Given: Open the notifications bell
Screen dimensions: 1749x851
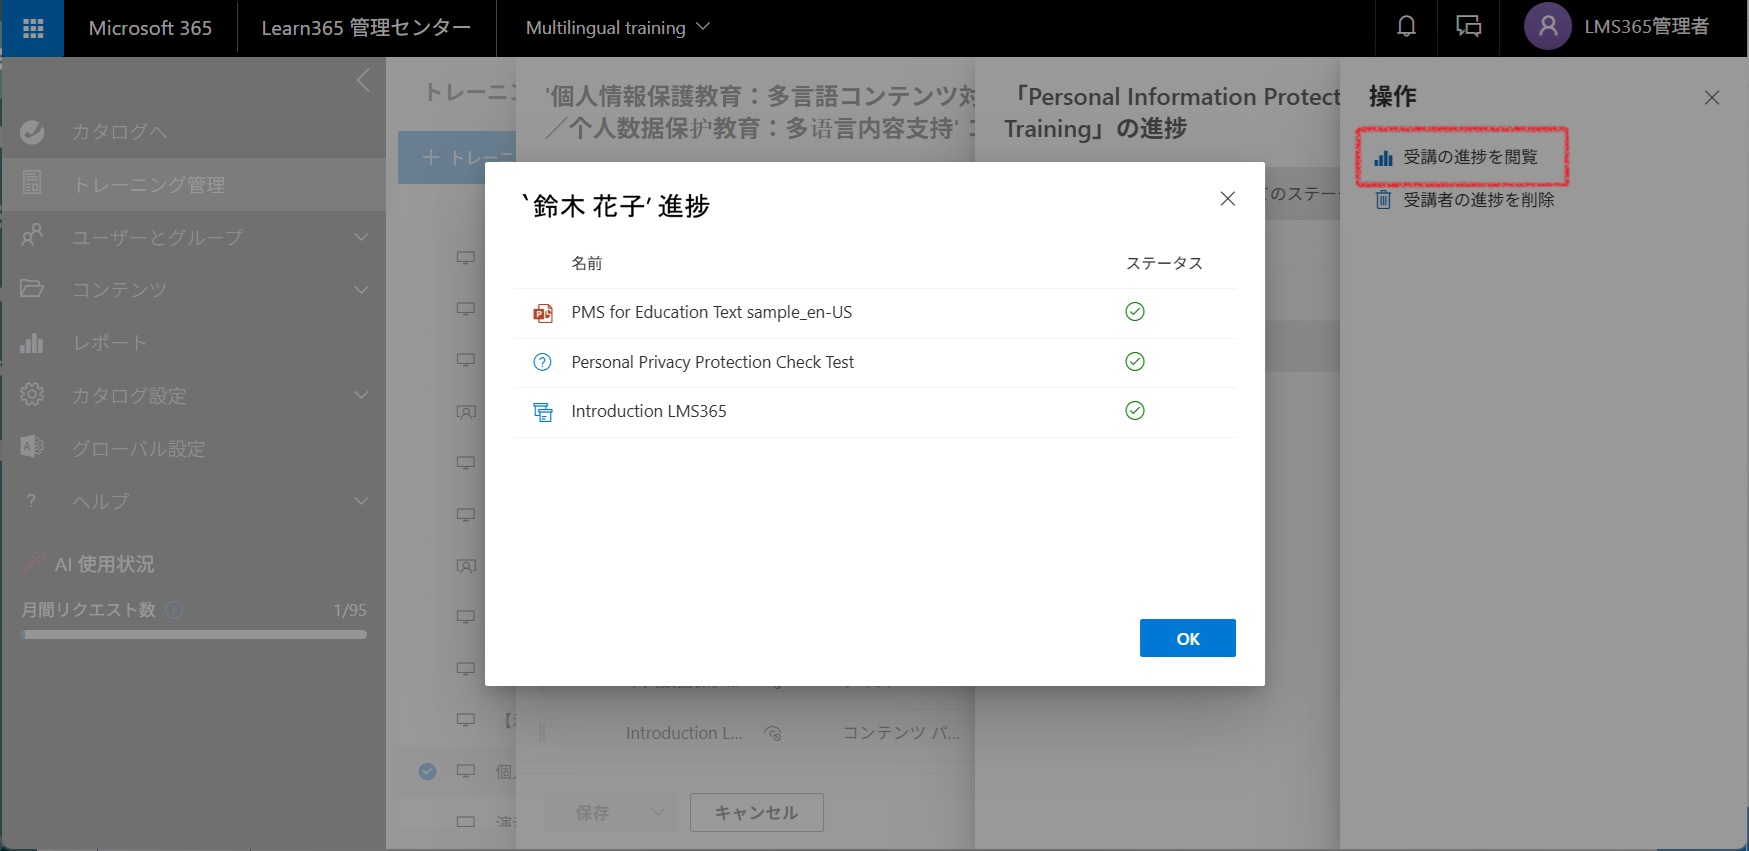Looking at the screenshot, I should coord(1406,27).
